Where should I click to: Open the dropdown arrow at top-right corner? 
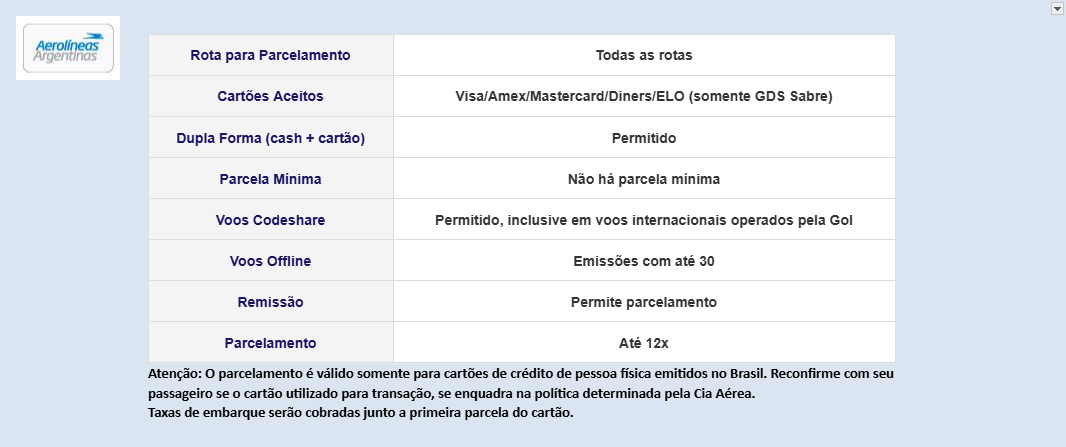click(x=1057, y=7)
